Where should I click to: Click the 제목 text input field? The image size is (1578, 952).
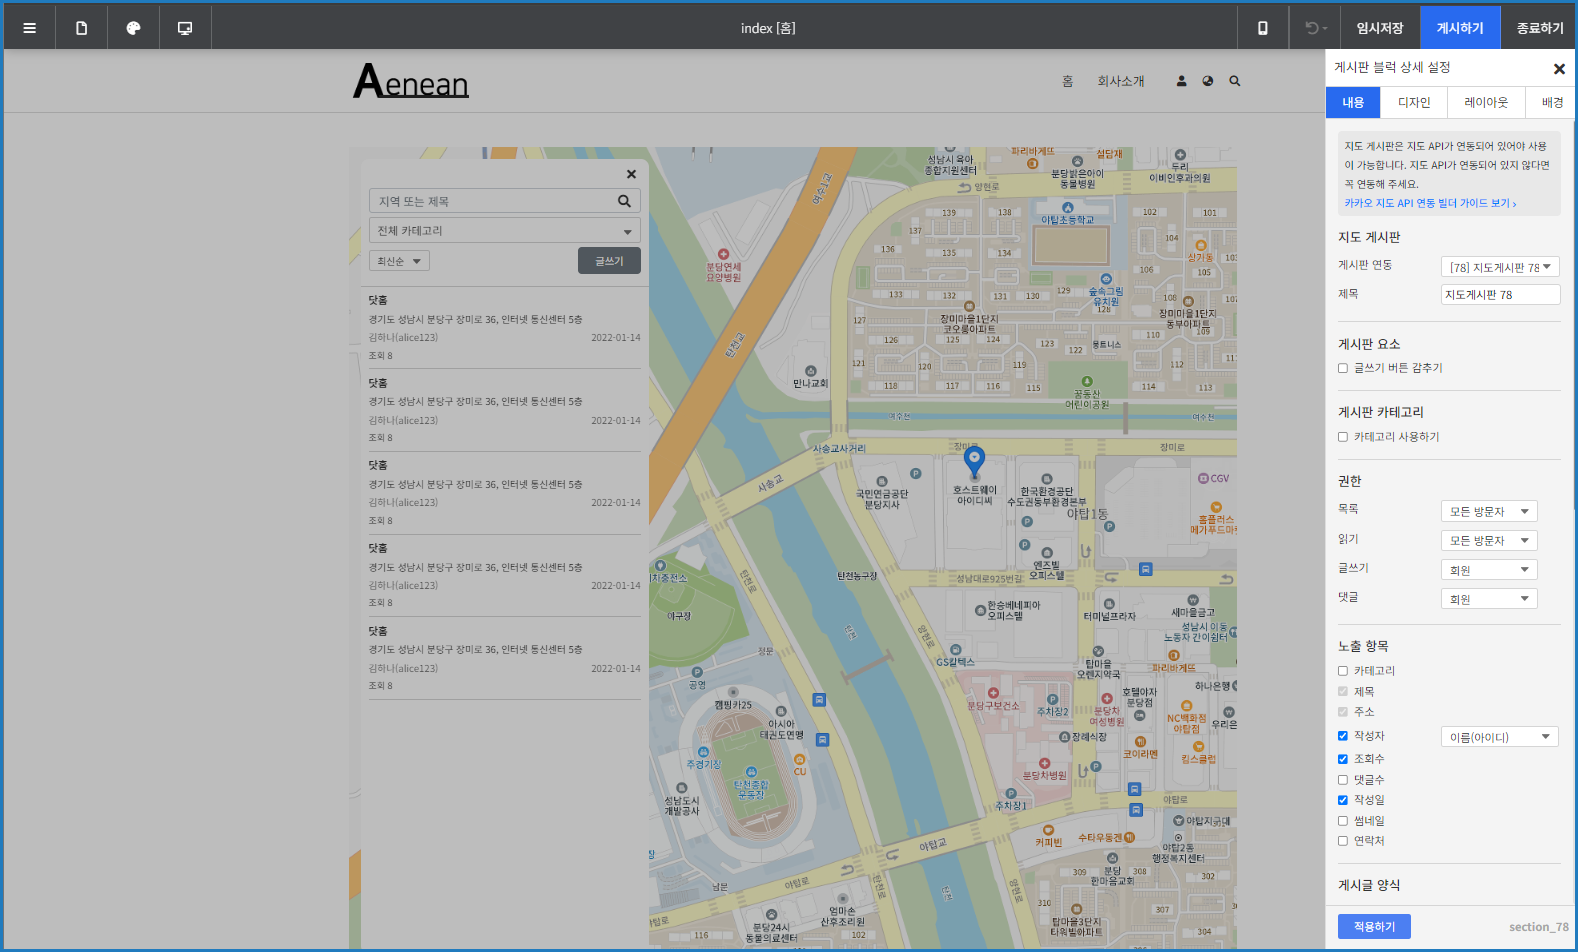(1500, 295)
